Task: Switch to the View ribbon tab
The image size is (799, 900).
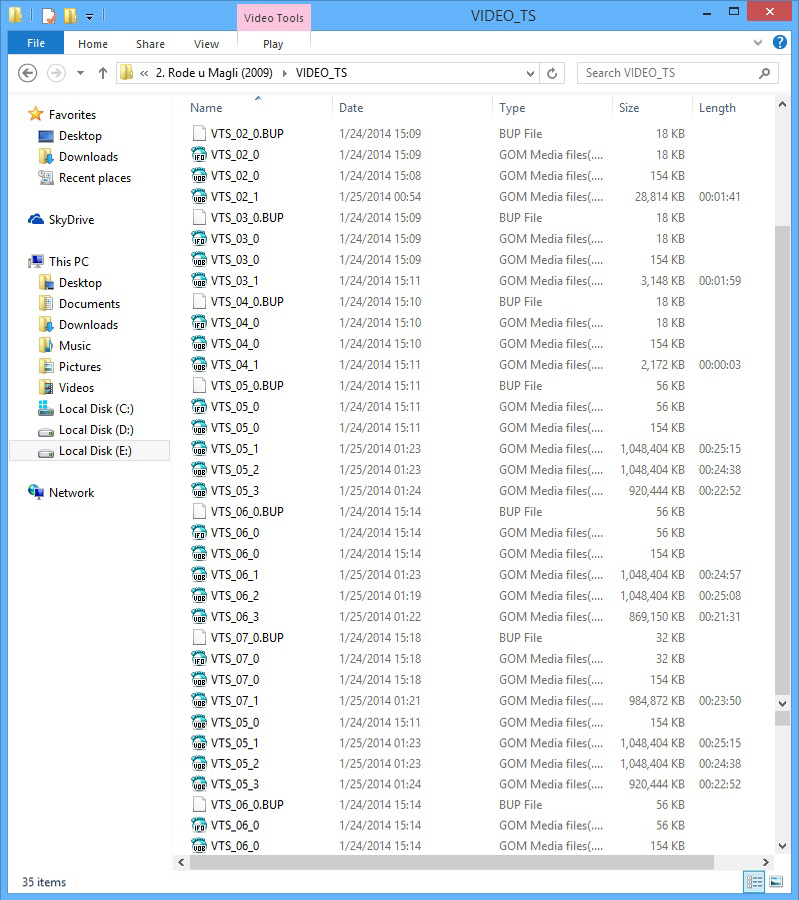Action: tap(206, 43)
